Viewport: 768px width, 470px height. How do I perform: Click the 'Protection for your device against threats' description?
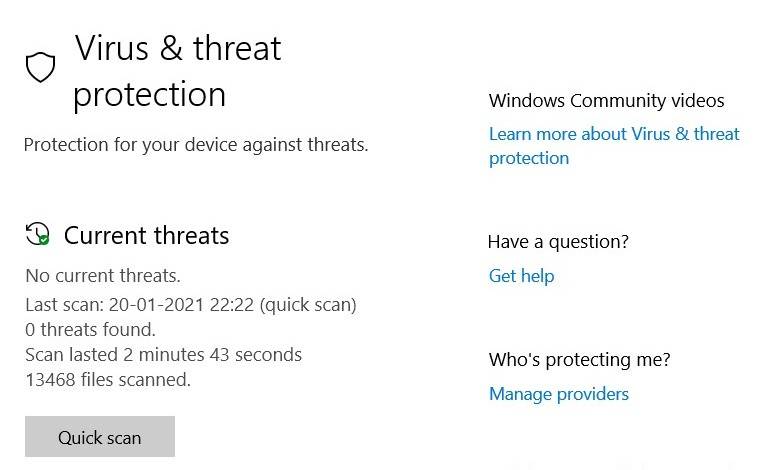(196, 144)
